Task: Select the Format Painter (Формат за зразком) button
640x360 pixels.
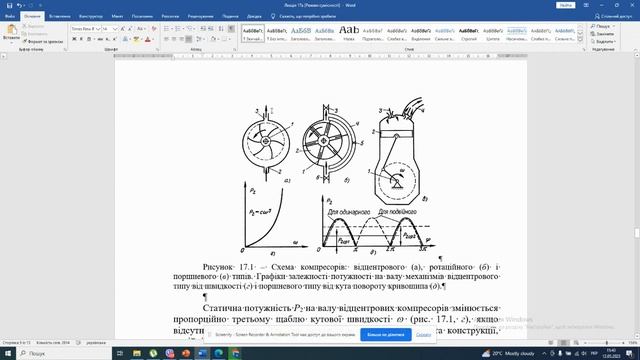Action: point(42,41)
